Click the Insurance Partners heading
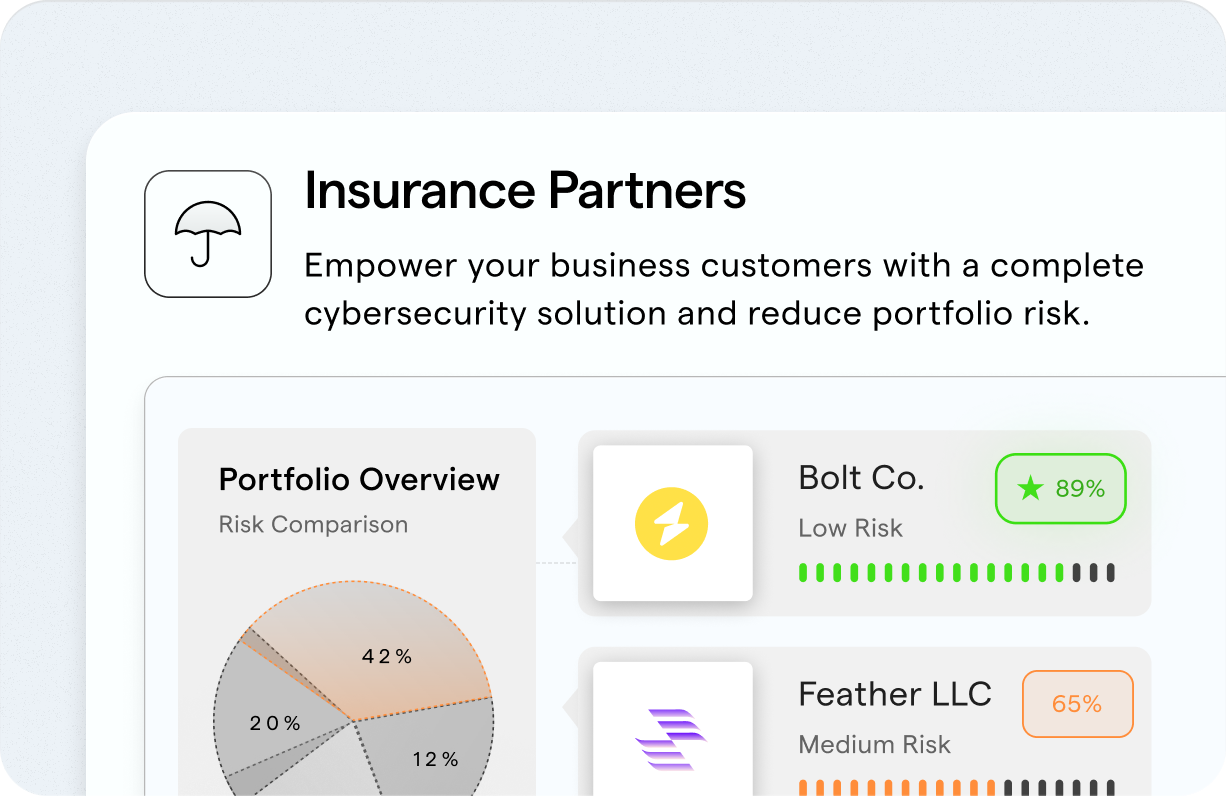This screenshot has width=1226, height=796. tap(525, 190)
